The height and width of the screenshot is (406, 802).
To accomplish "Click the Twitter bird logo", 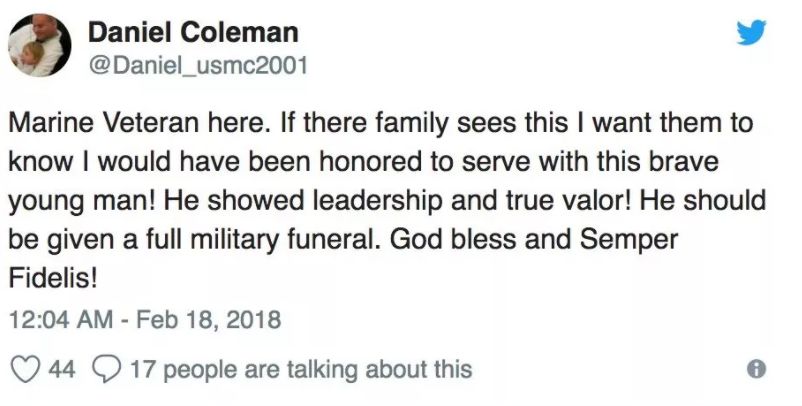I will 750,34.
